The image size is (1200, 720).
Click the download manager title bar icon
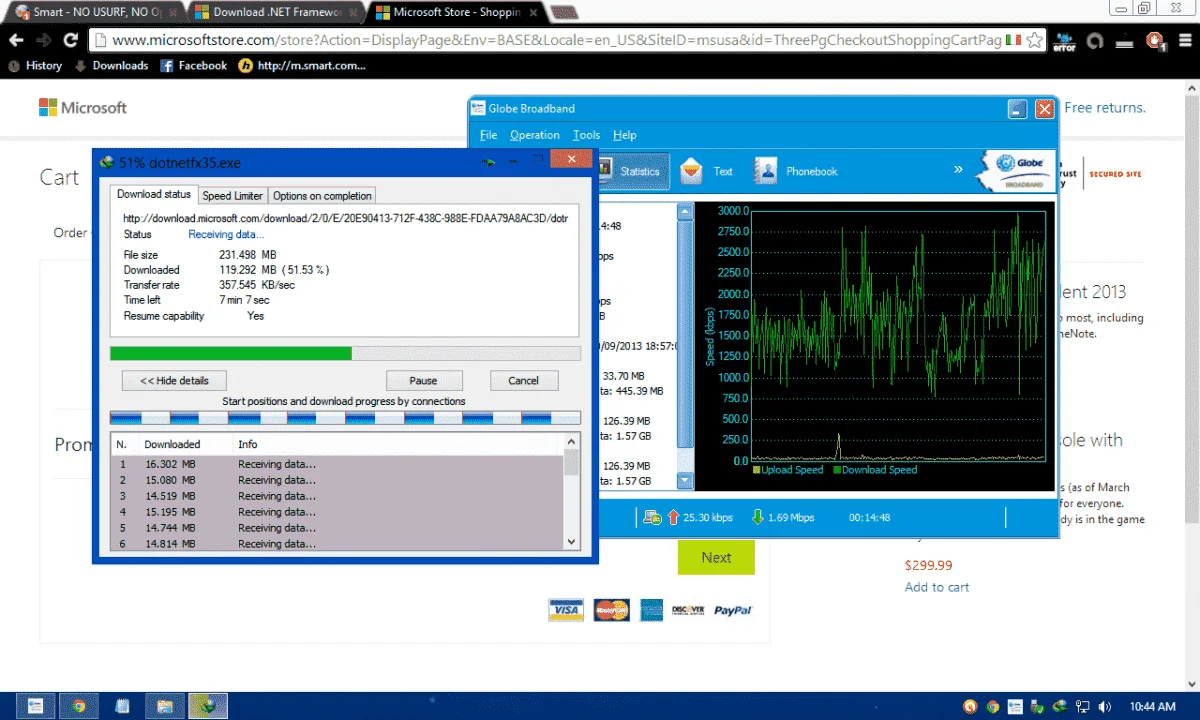click(107, 162)
